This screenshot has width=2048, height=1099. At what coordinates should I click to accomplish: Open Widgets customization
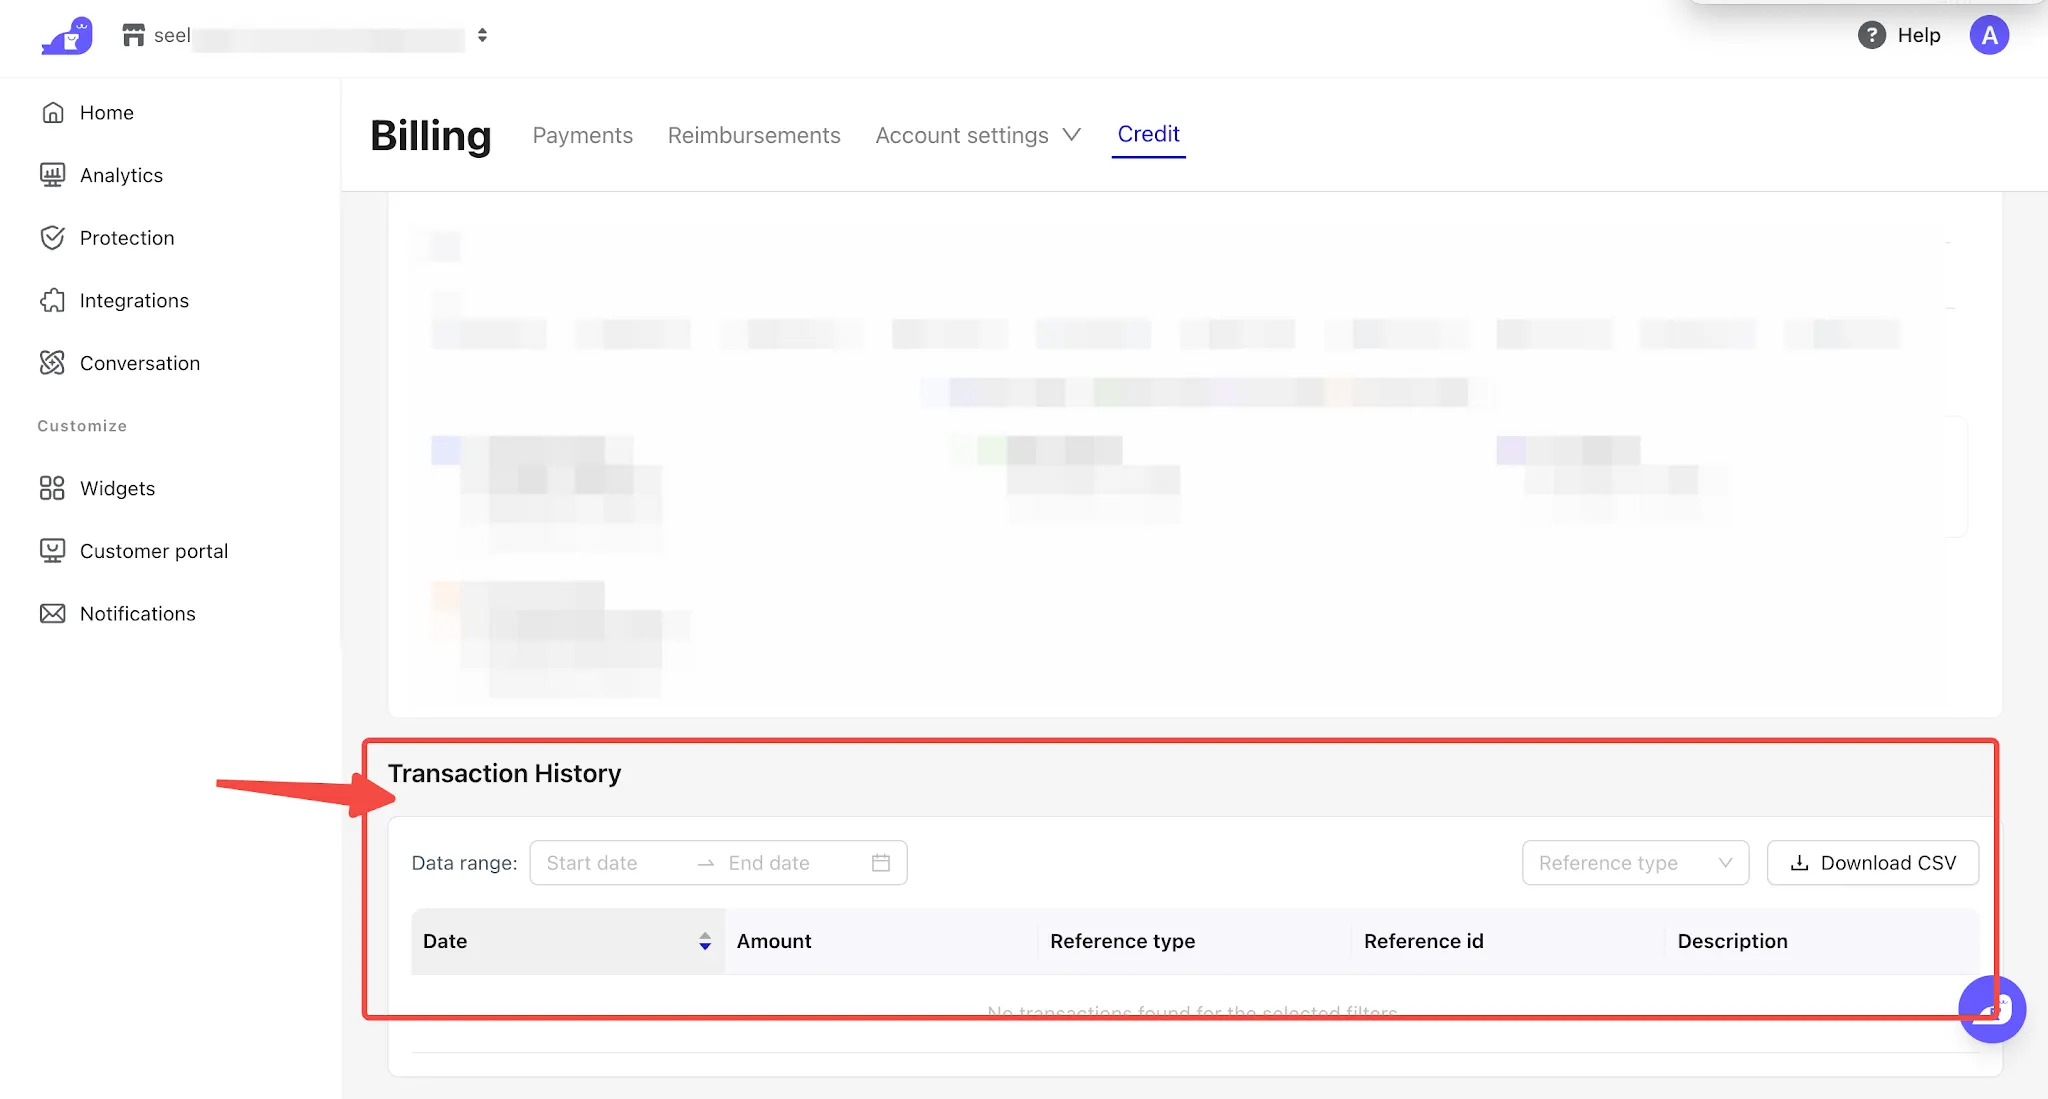coord(117,488)
